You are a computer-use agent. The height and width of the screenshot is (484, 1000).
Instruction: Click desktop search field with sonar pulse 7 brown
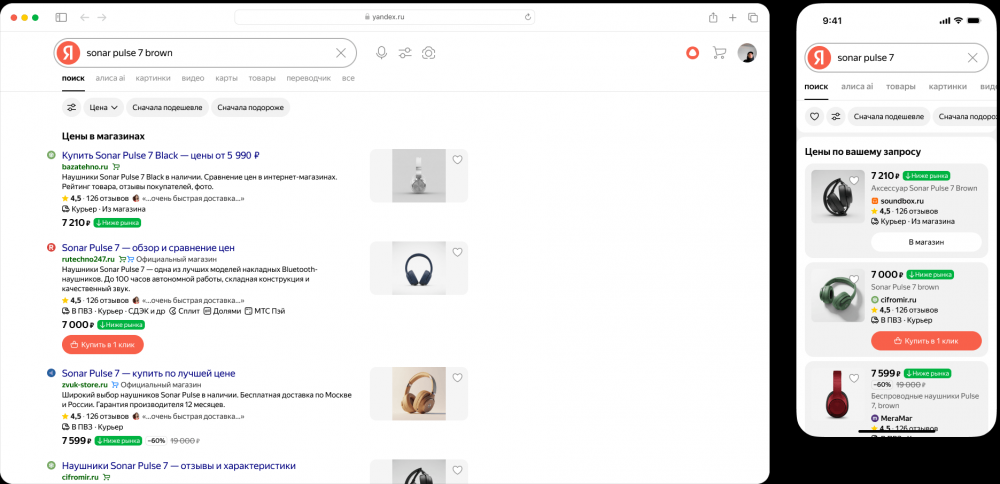click(205, 53)
